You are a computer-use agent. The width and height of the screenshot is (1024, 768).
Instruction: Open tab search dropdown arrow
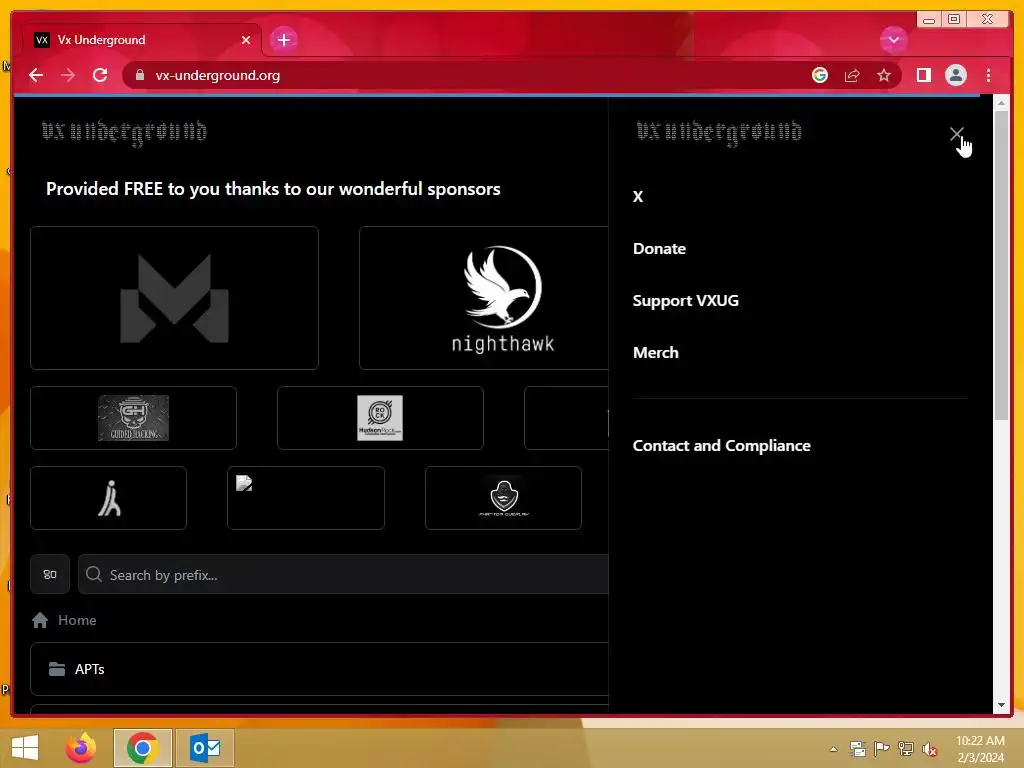click(x=893, y=40)
